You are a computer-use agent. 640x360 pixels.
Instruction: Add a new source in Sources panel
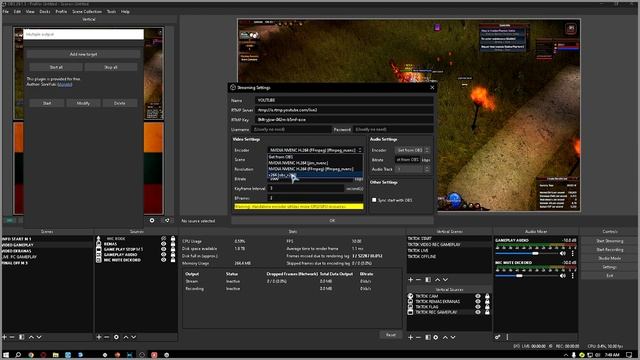coord(99,337)
